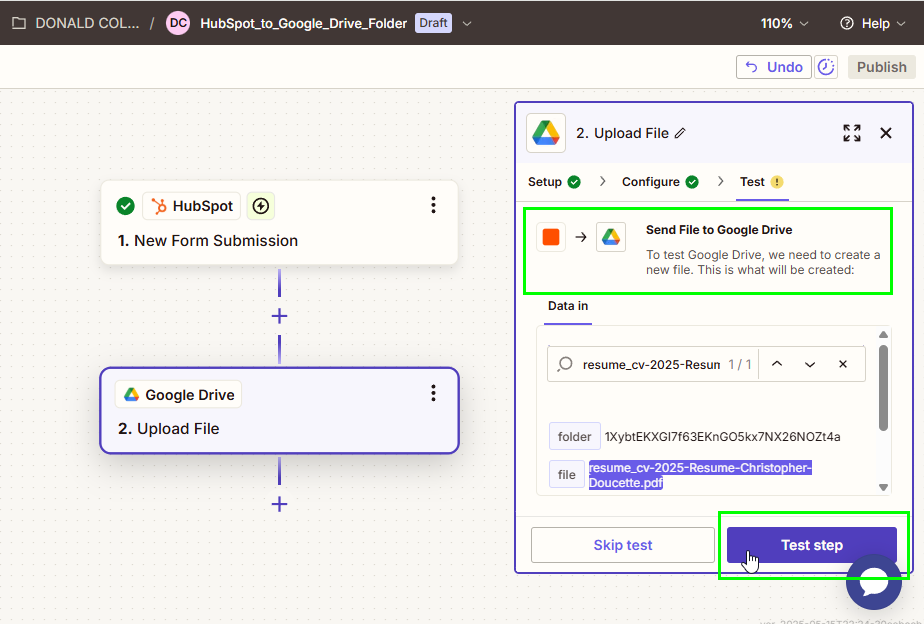Select the New Form Submission step
This screenshot has width=924, height=624.
(279, 223)
